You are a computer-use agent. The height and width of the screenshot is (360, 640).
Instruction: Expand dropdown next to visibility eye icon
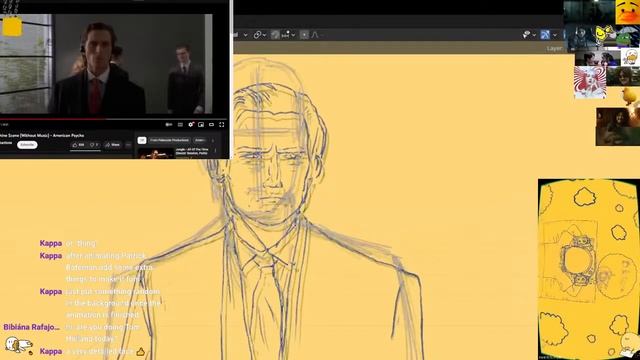[534, 35]
